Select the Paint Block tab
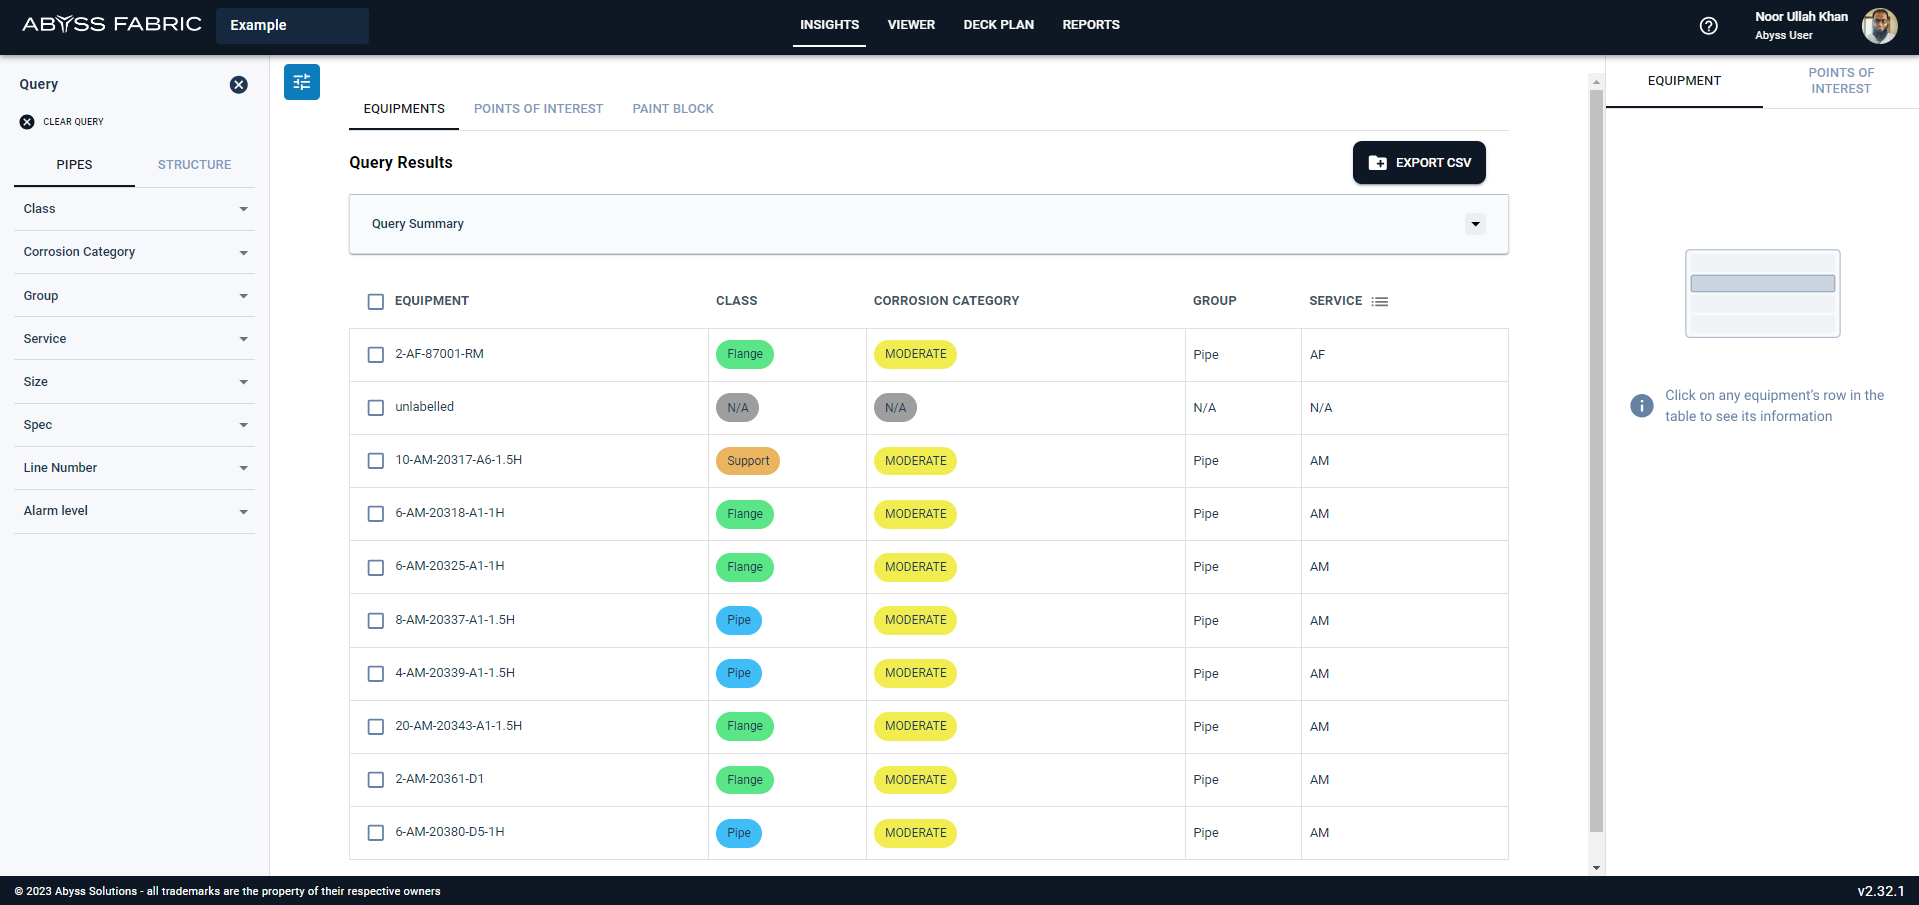 [x=673, y=109]
